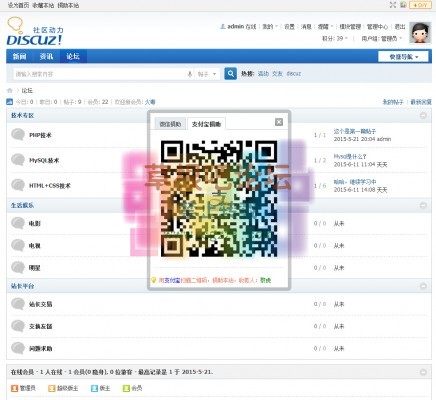
Task: Collapse the 生活娱乐 category section
Action: tap(423, 205)
